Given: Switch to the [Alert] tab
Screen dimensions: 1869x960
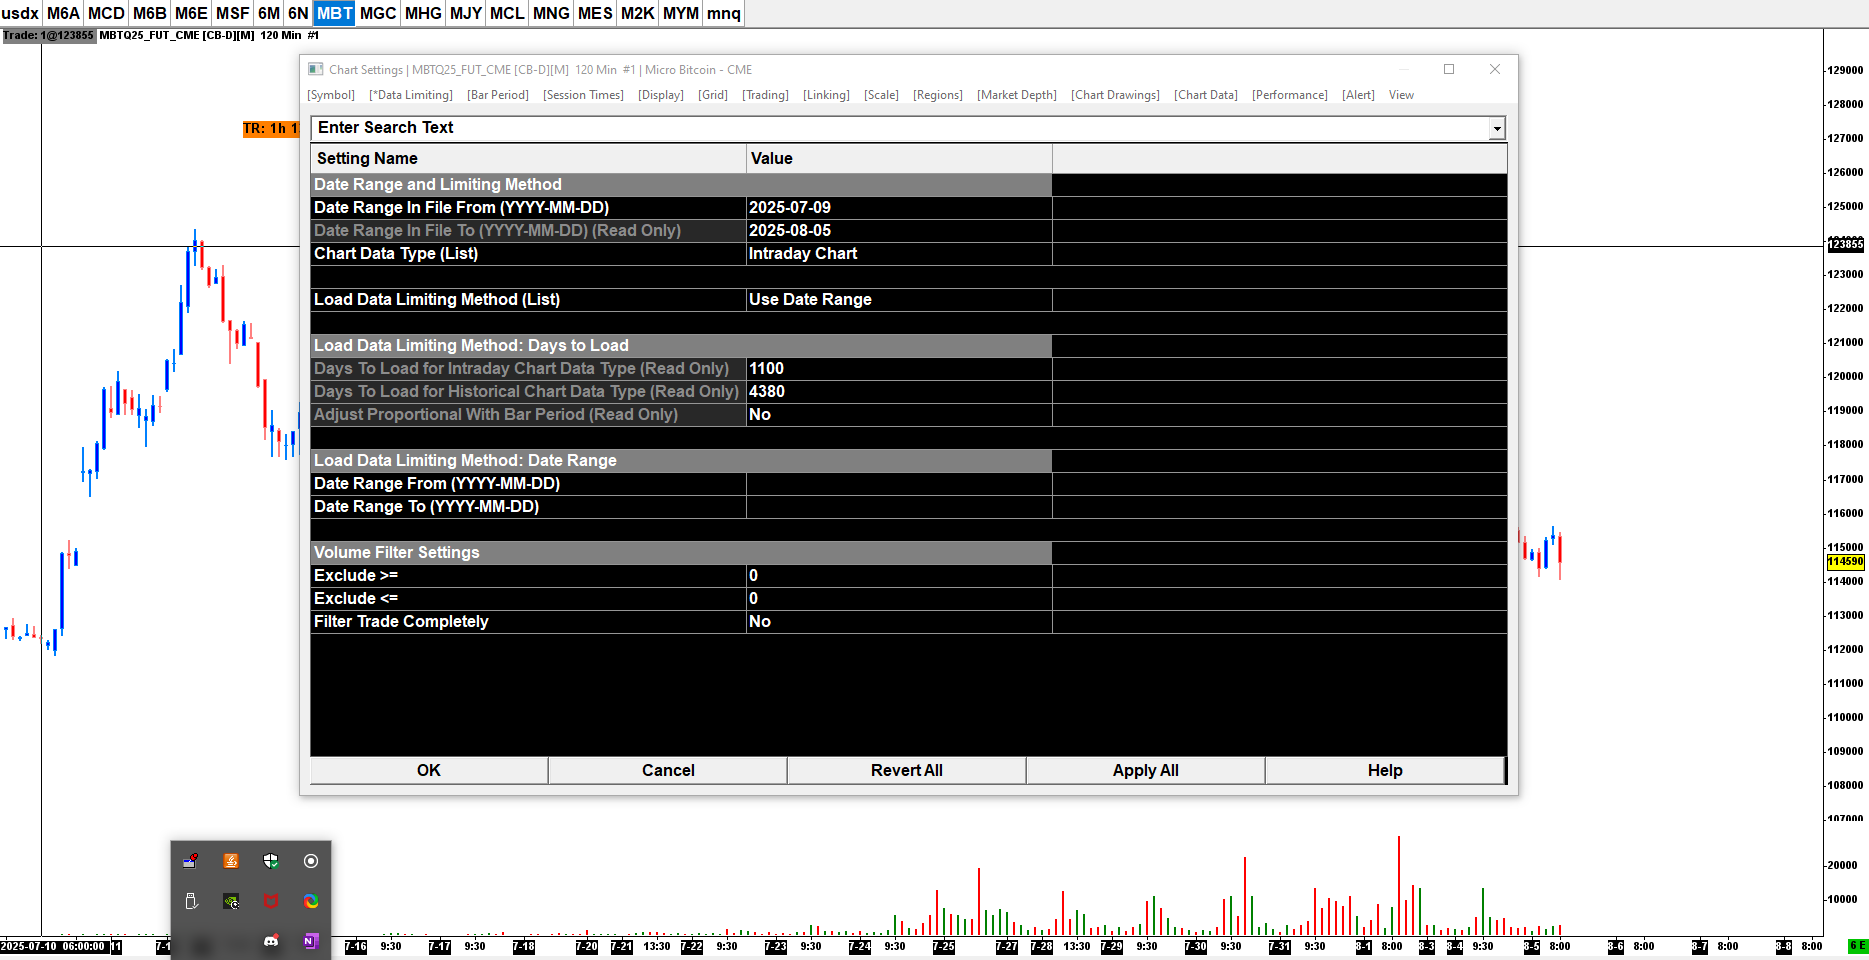Looking at the screenshot, I should [1358, 95].
